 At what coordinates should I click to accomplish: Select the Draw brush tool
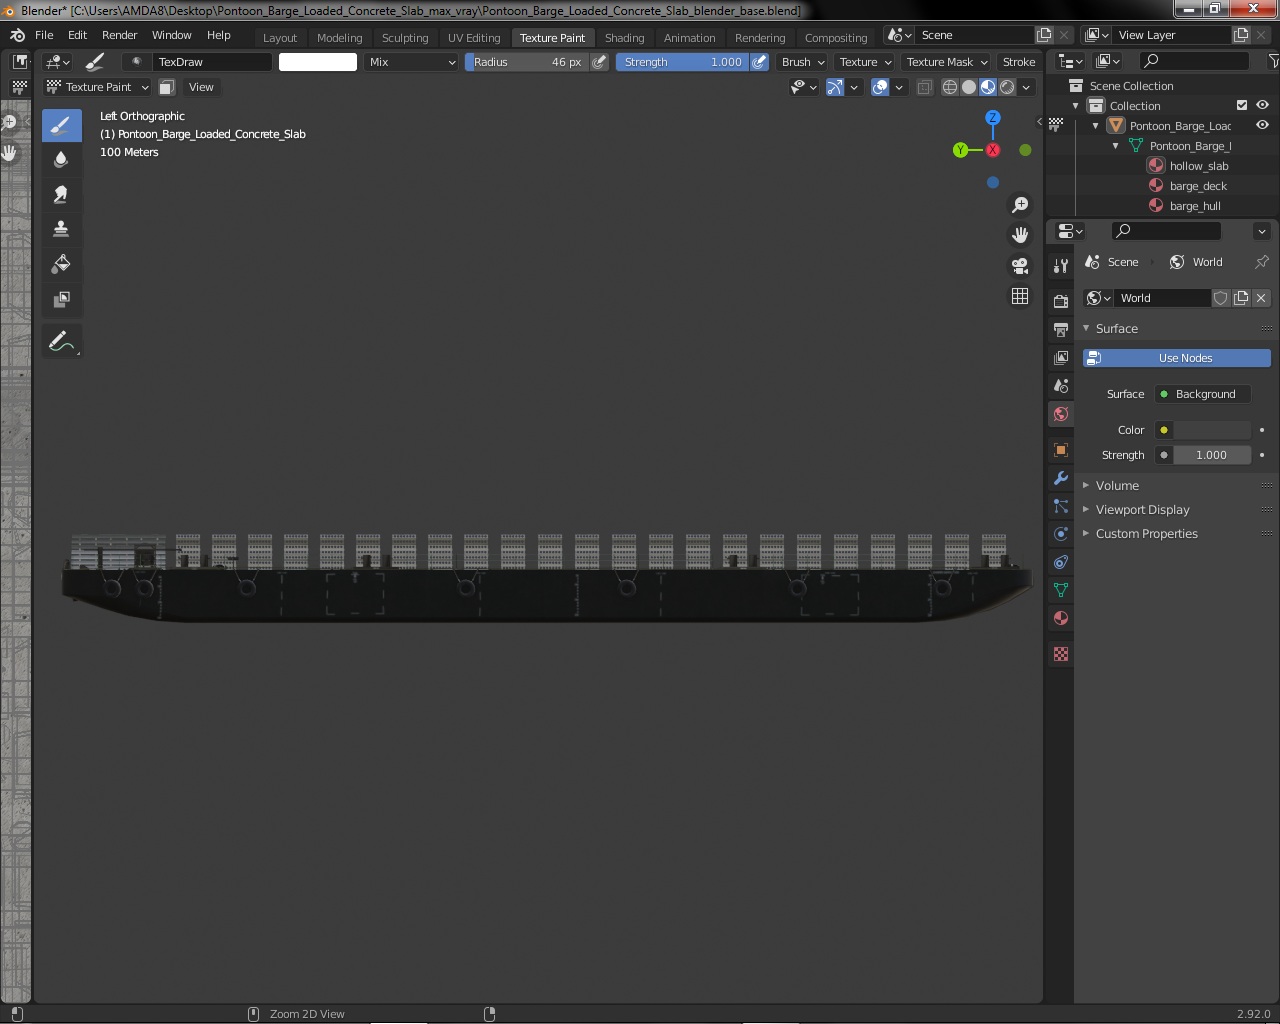pos(61,125)
